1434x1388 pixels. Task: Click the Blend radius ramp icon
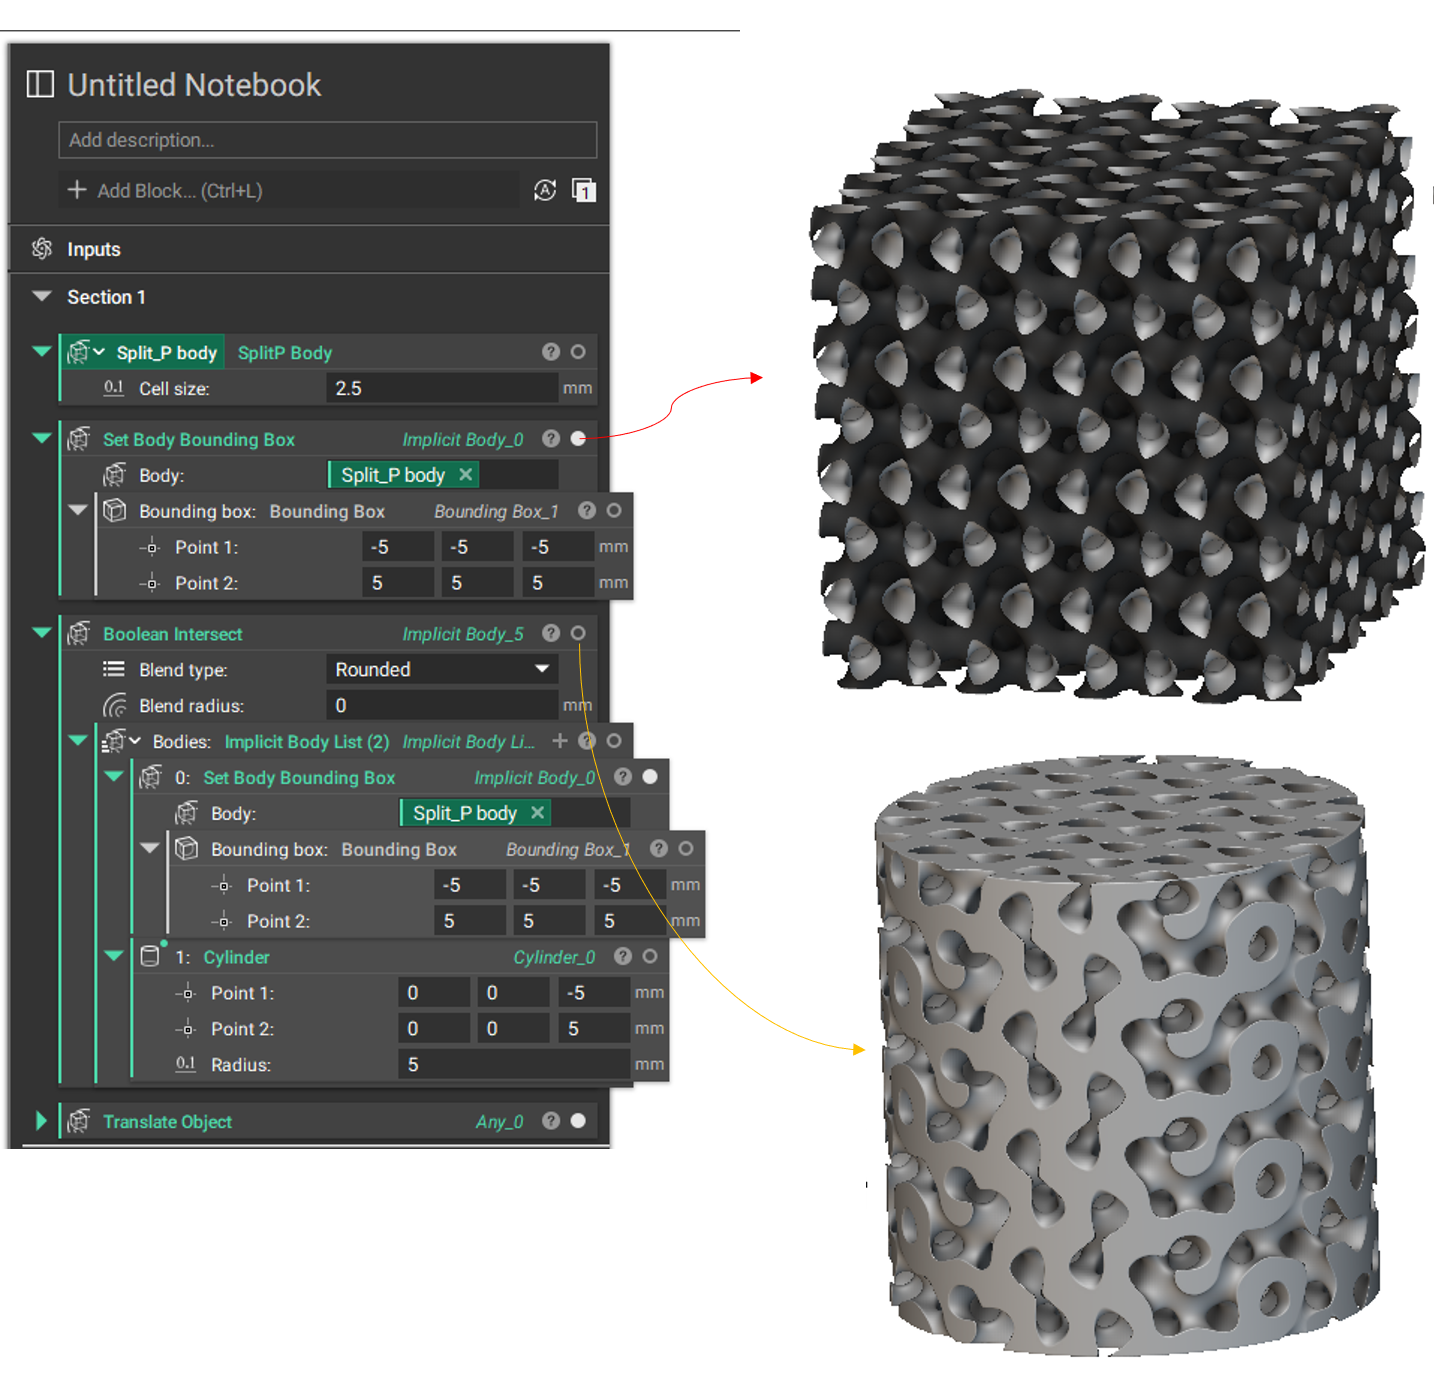[114, 705]
